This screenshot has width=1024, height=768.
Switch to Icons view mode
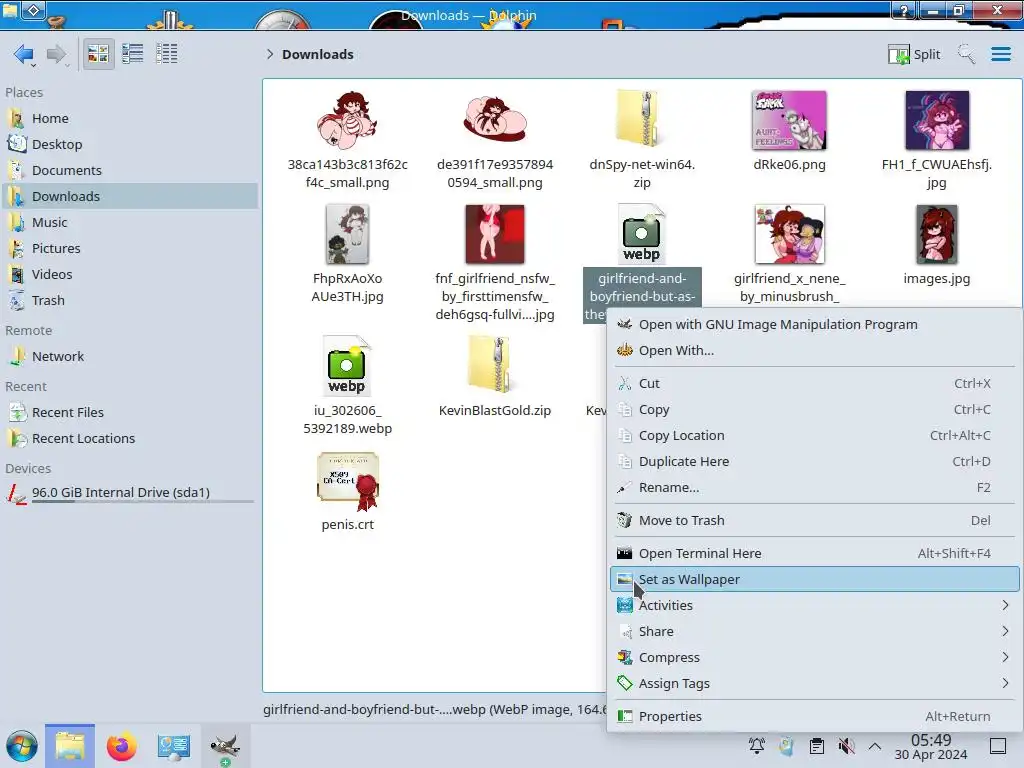pos(98,54)
